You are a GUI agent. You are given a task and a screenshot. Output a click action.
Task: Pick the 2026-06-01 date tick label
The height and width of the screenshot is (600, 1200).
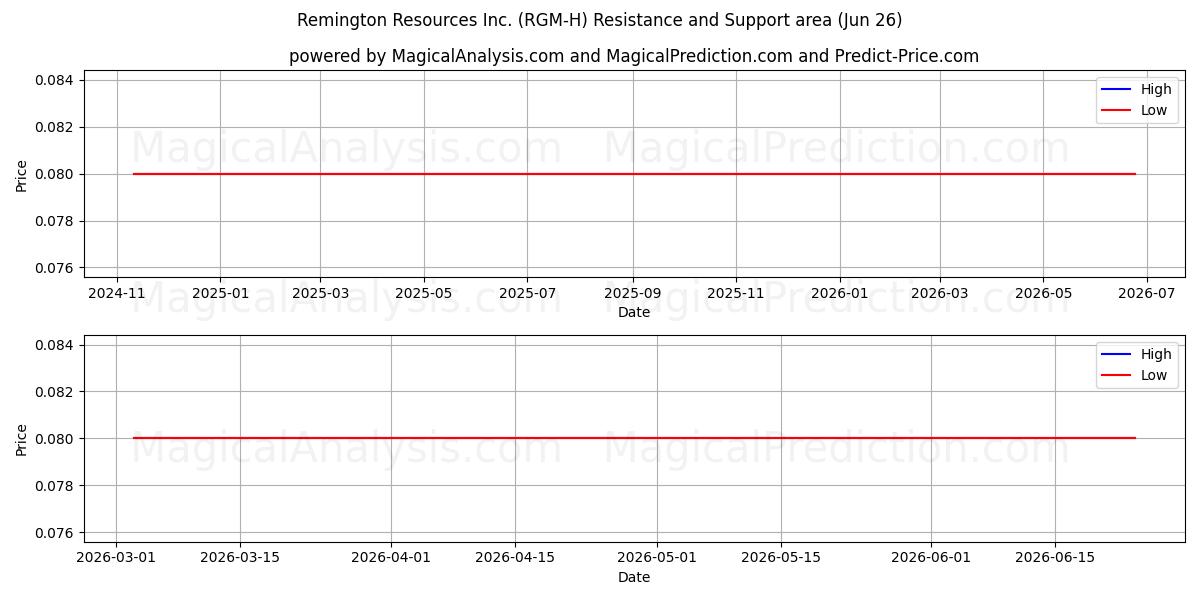[x=931, y=560]
